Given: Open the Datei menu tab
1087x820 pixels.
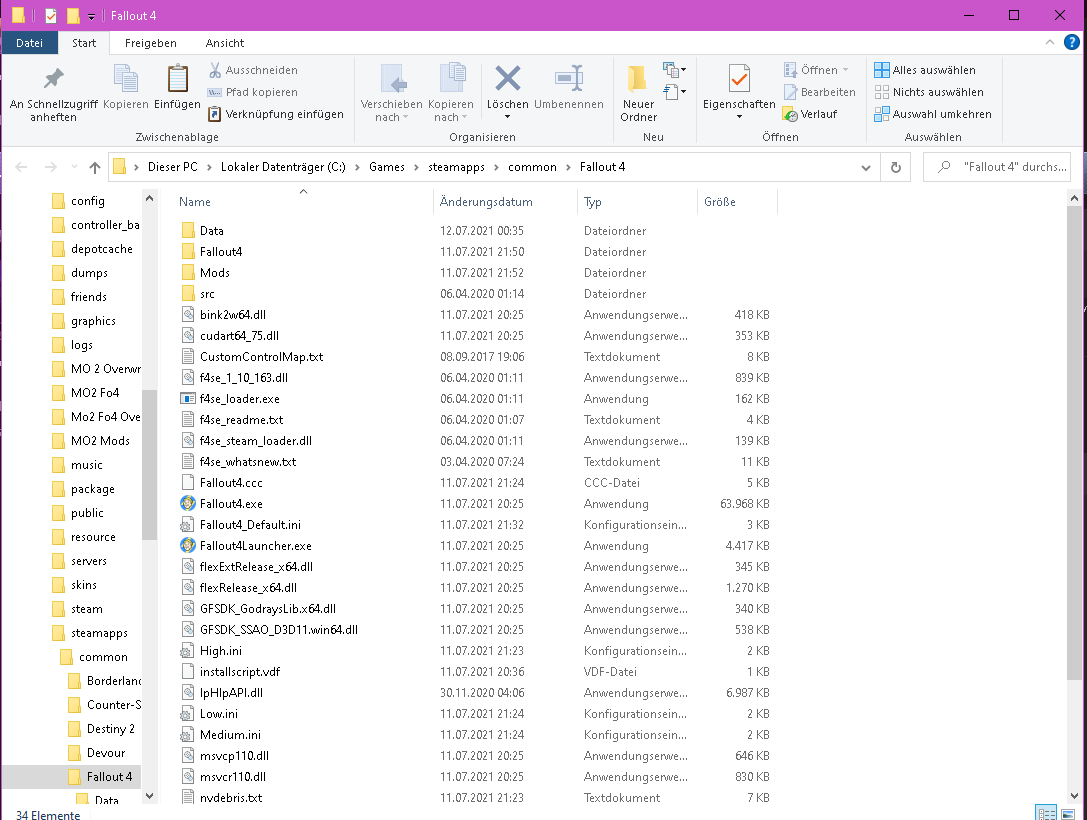Looking at the screenshot, I should point(29,43).
